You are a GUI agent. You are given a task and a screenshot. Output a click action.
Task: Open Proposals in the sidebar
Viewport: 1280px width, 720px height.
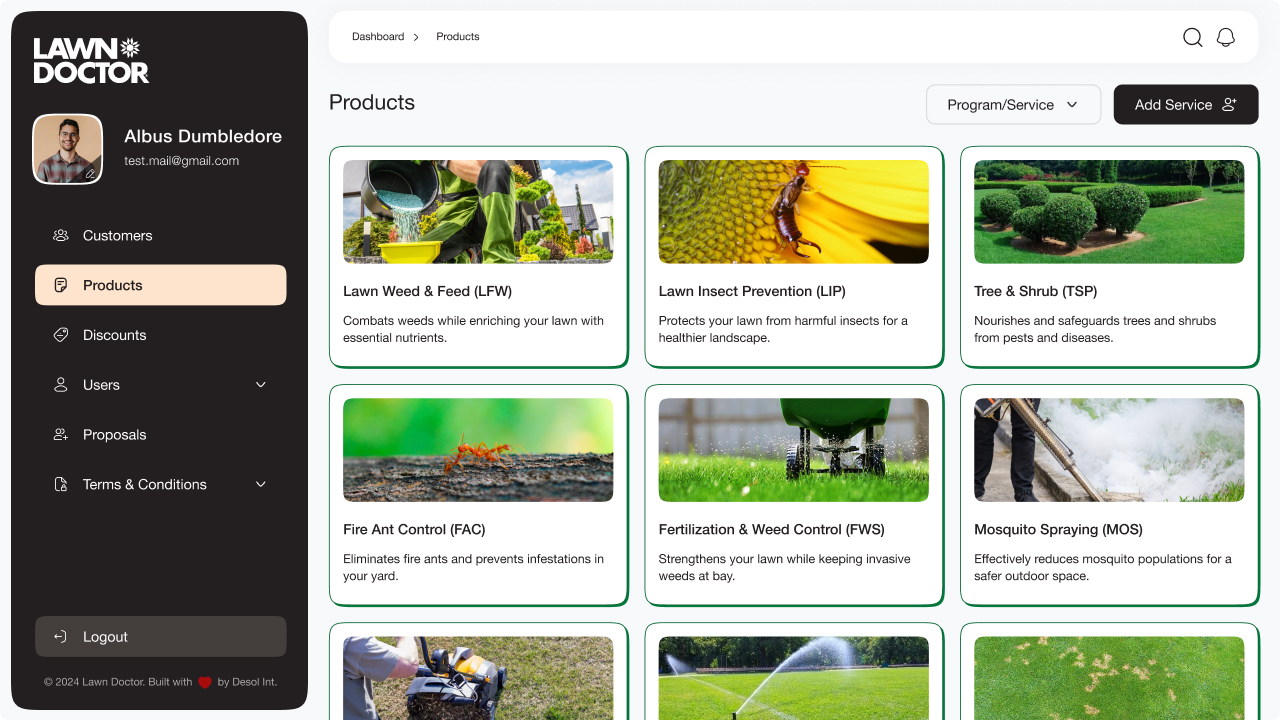click(161, 435)
